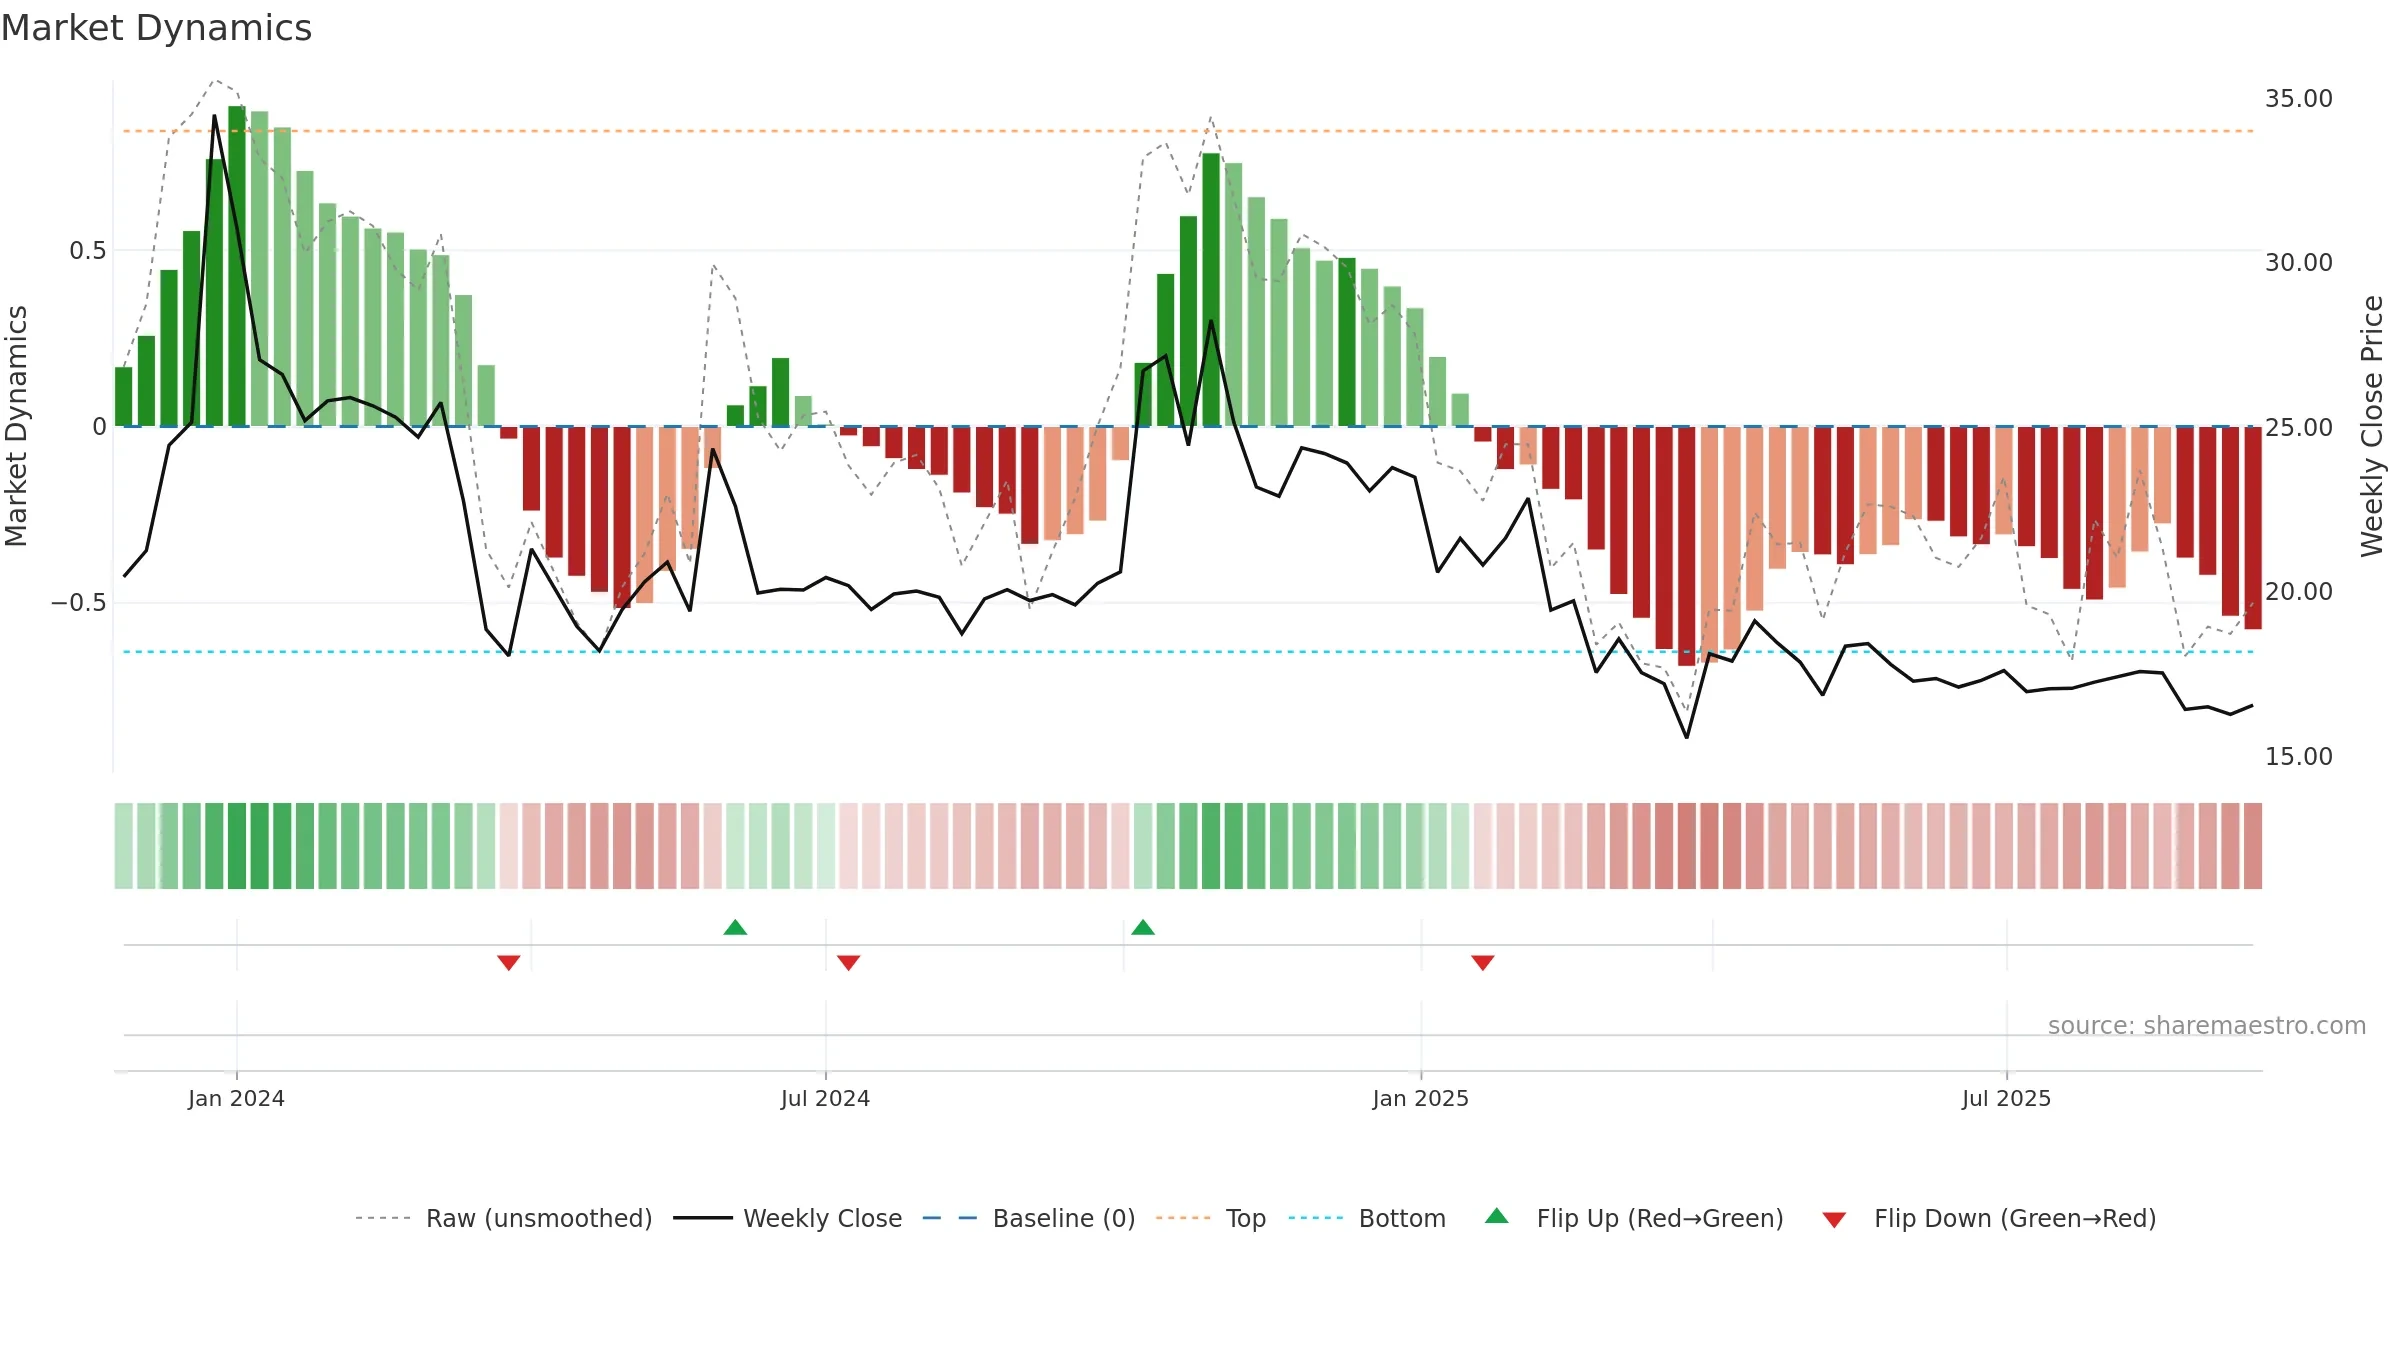Select the red flip-down marker just after Jul 2024
Screen dimensions: 2400x1350
[x=849, y=963]
